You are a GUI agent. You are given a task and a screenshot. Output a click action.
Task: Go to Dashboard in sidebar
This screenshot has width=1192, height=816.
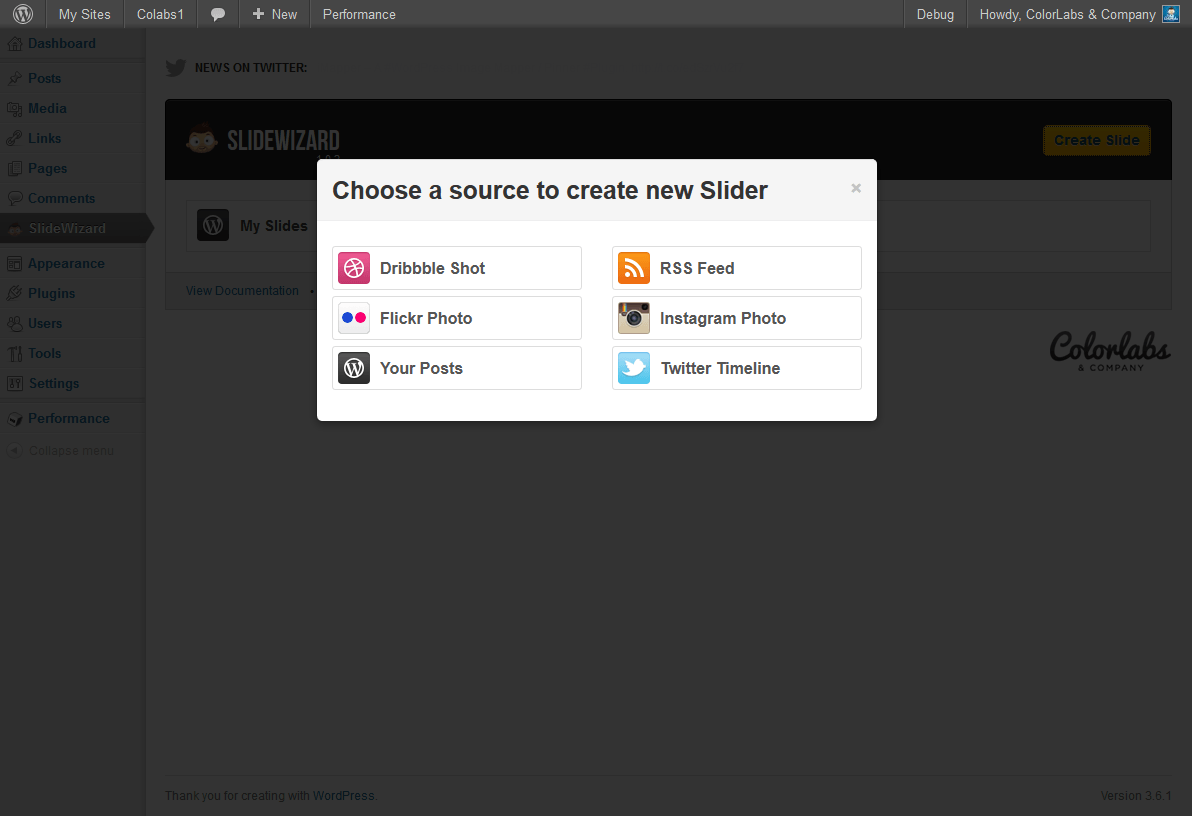[62, 44]
